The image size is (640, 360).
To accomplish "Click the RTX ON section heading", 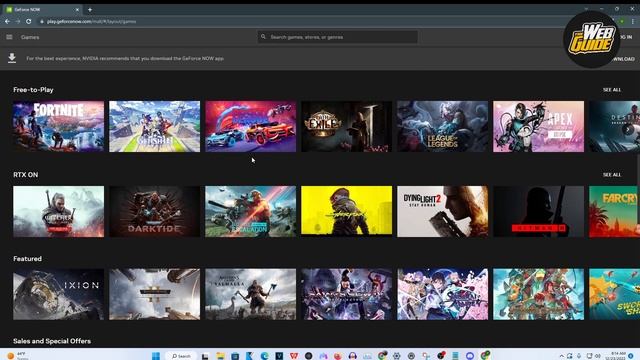I will point(25,175).
